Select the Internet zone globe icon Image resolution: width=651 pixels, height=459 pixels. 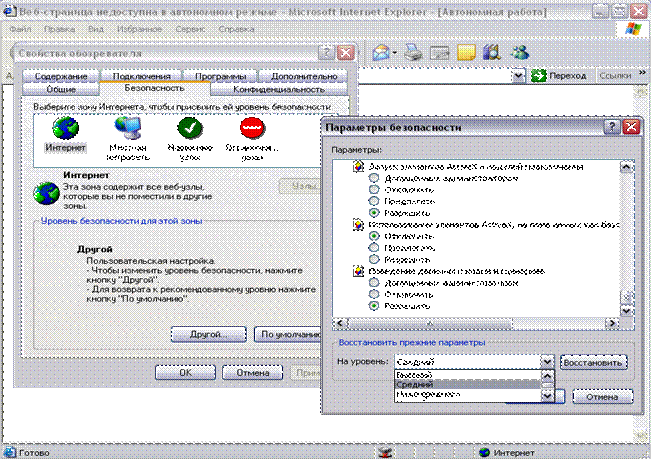(x=65, y=128)
